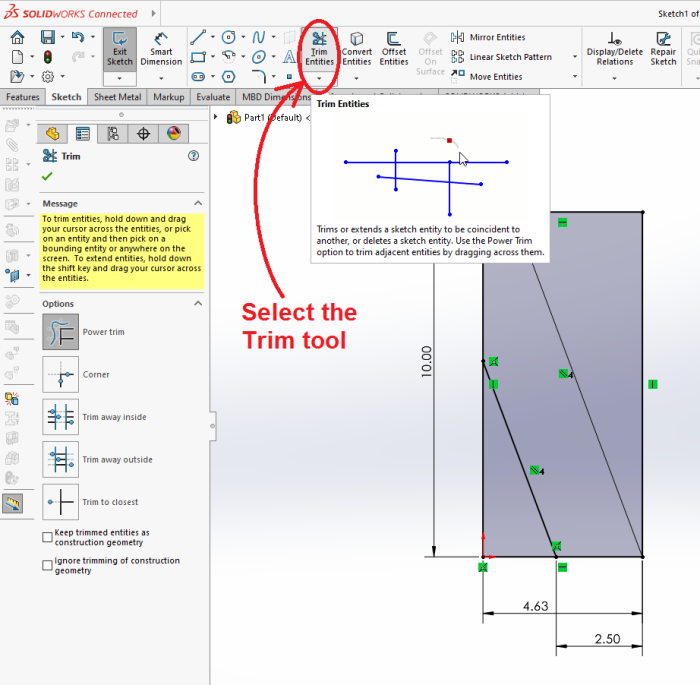Screen dimensions: 700x685
Task: Select the sketch Point tool
Action: coord(289,77)
